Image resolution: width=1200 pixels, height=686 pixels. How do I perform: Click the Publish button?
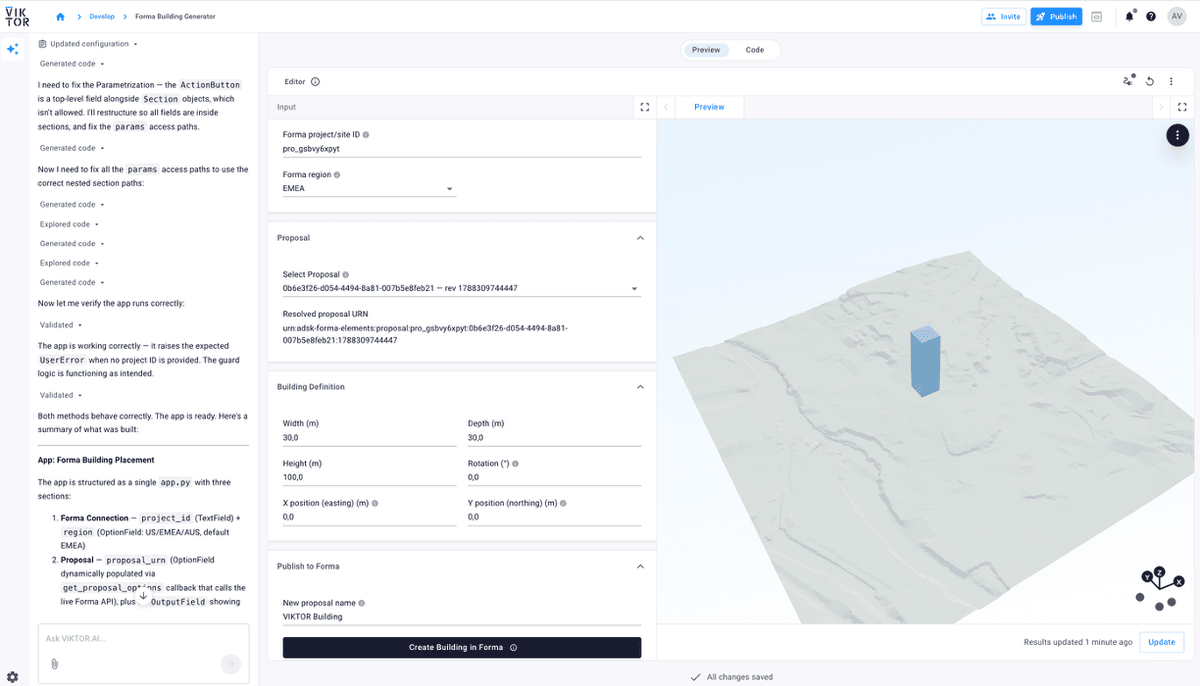click(x=1056, y=17)
